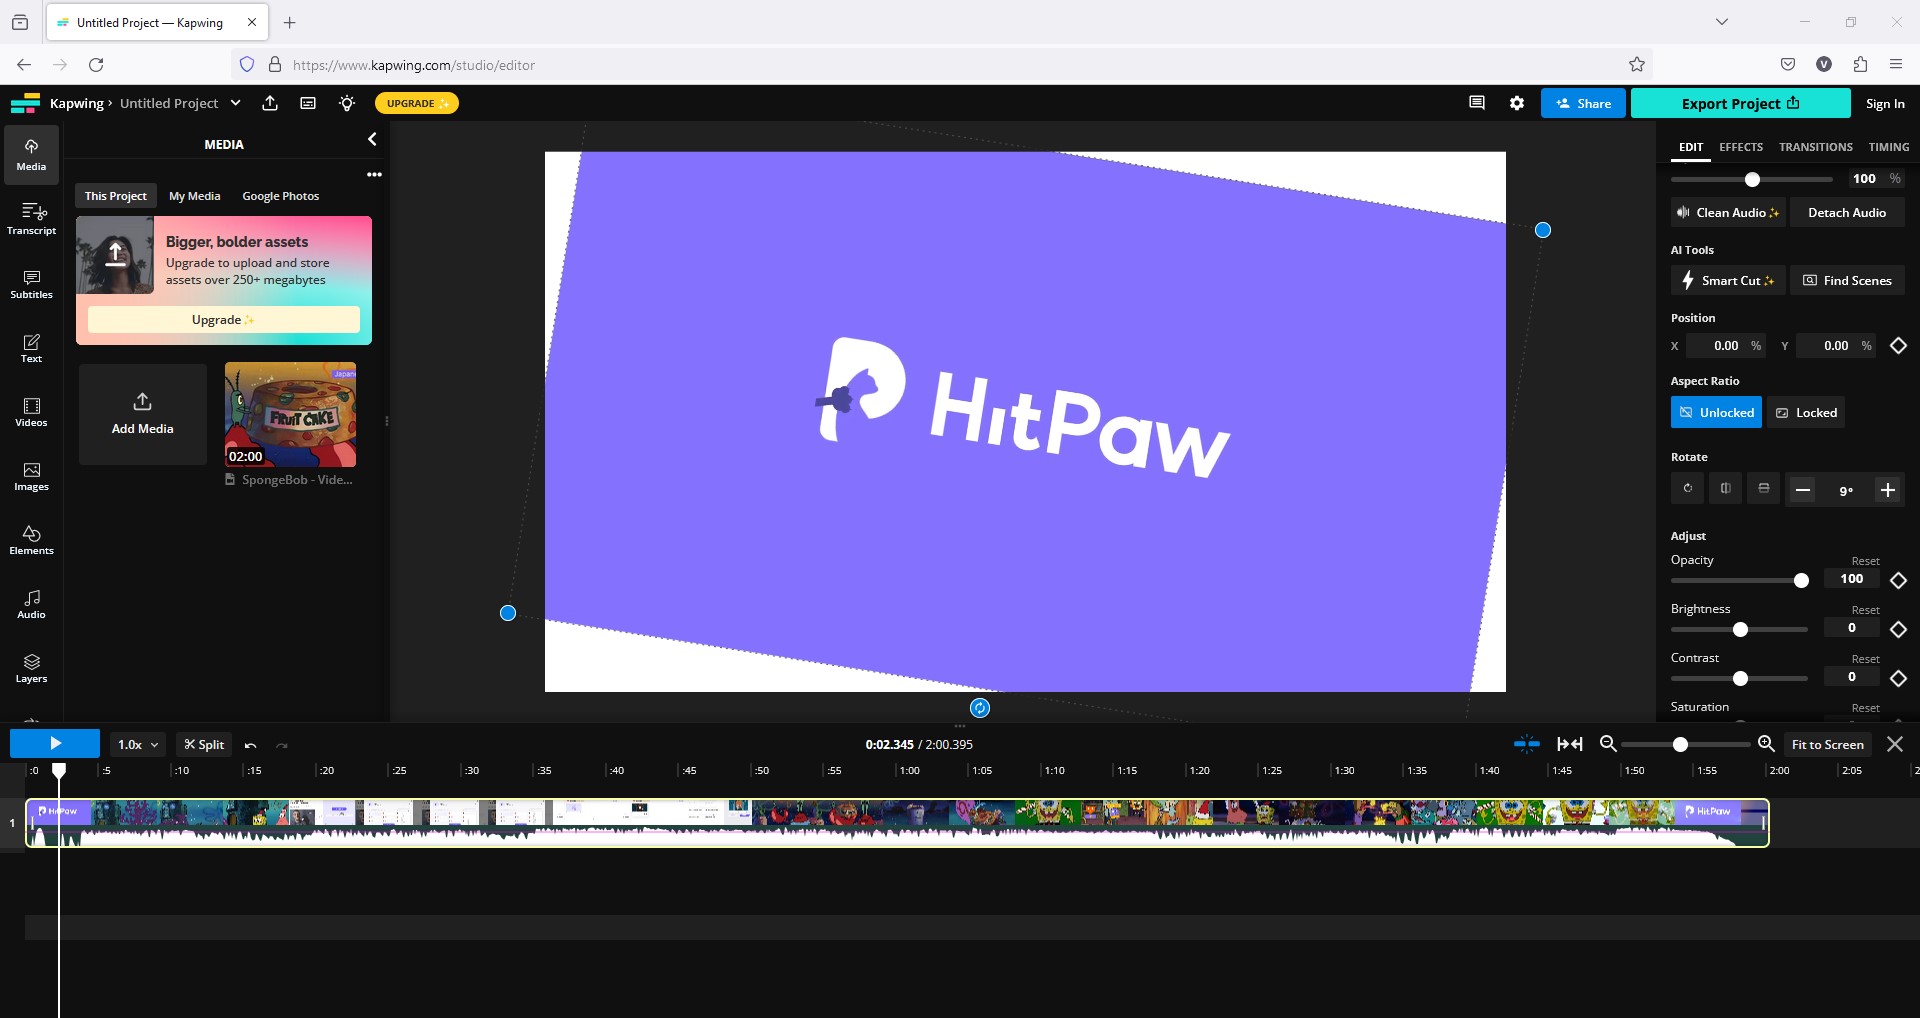Click Detach Audio button
The width and height of the screenshot is (1920, 1018).
[x=1846, y=212]
